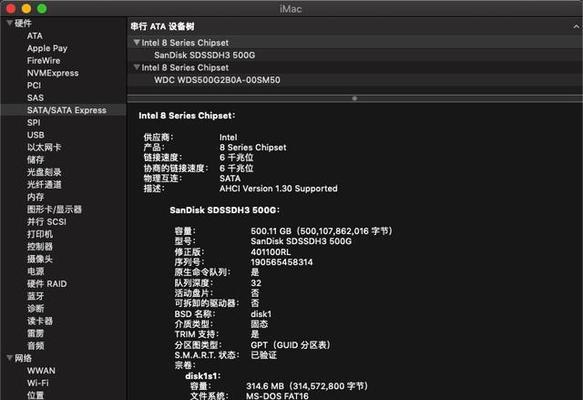Click GPT (GUID 分区表) partition value
This screenshot has height=400, width=583.
click(290, 345)
